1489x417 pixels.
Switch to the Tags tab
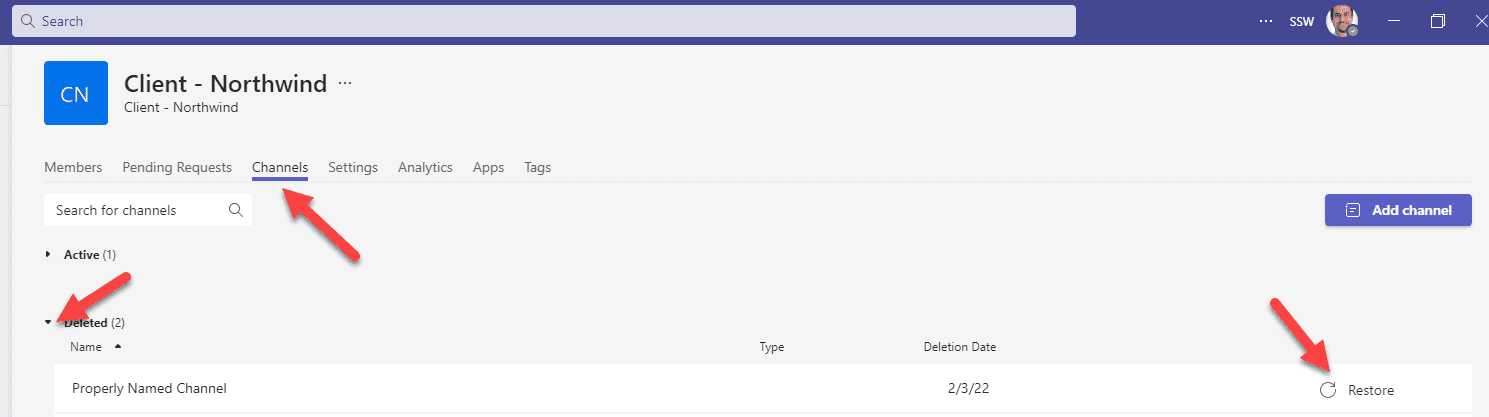537,168
